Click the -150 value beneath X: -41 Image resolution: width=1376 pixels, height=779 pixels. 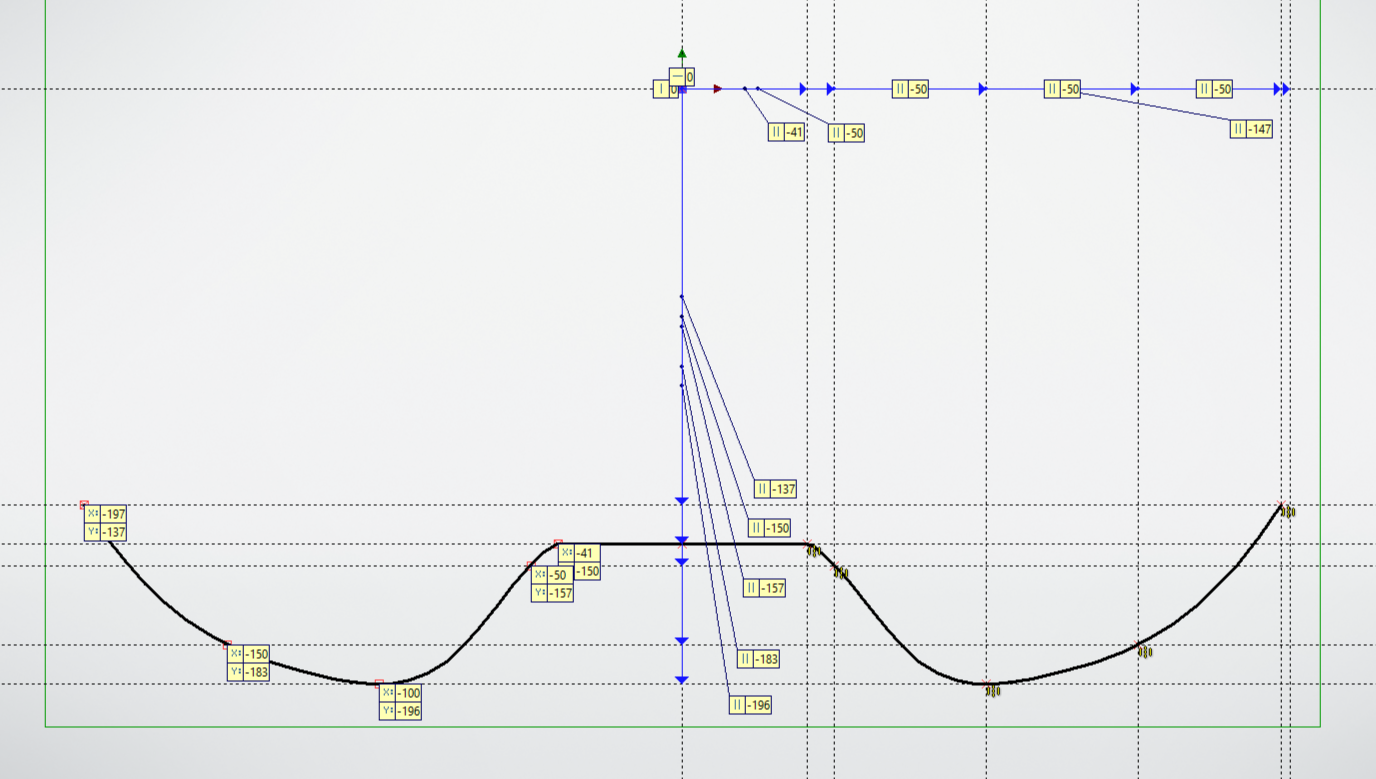point(587,572)
